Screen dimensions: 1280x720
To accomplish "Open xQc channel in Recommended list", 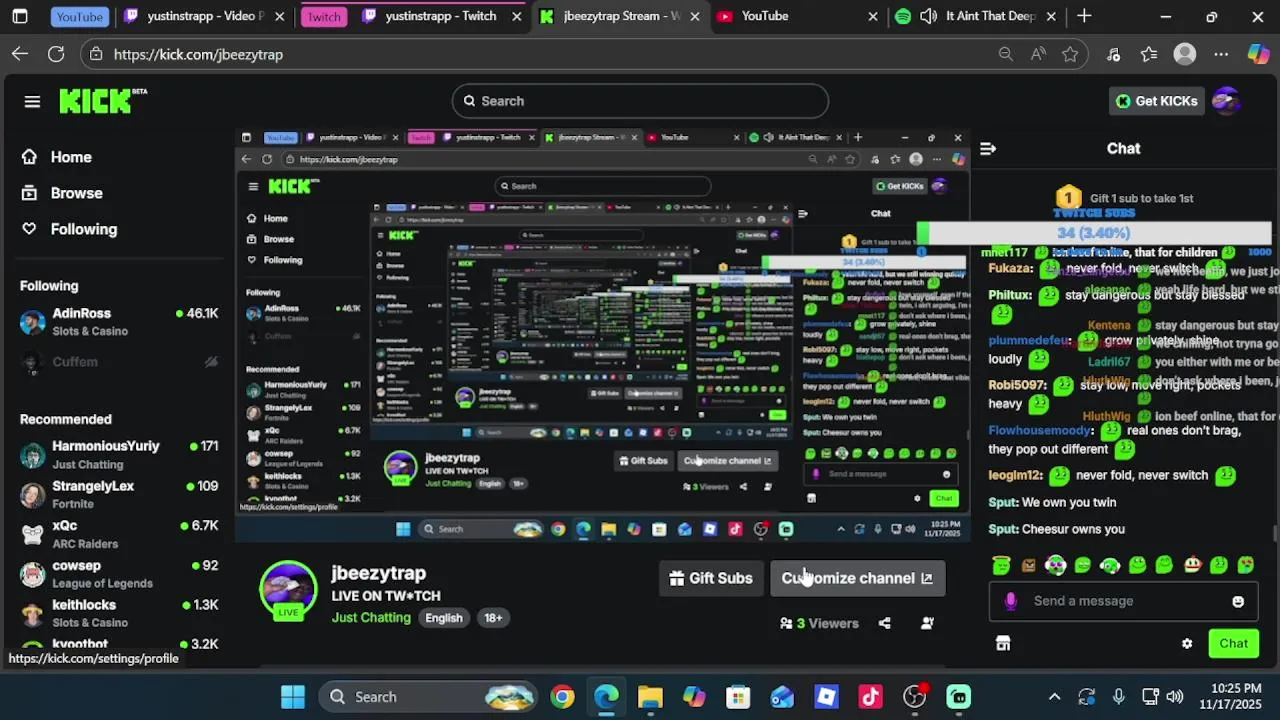I will click(x=119, y=534).
